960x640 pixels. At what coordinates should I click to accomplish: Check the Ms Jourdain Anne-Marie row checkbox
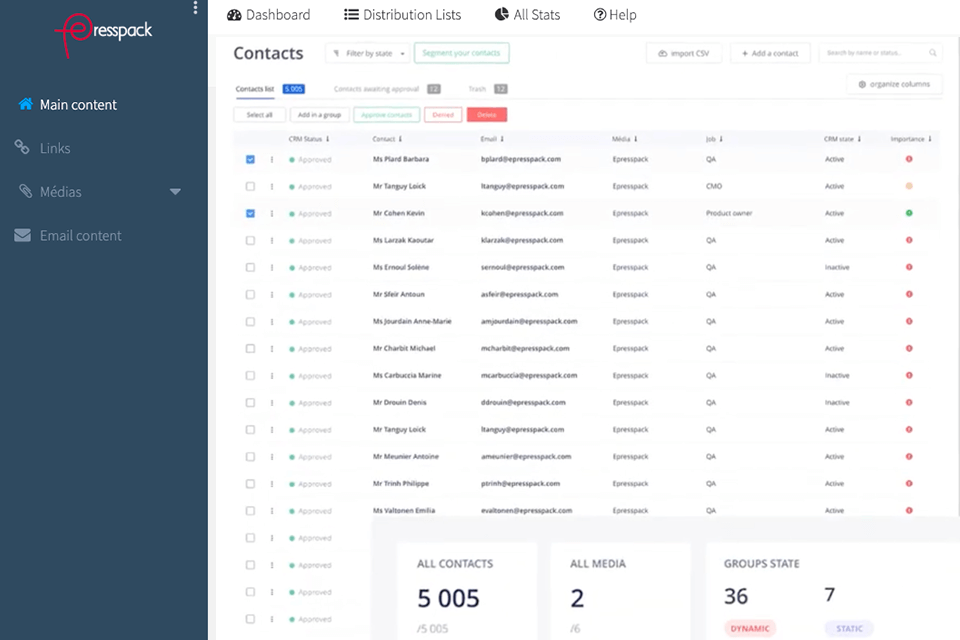(250, 322)
